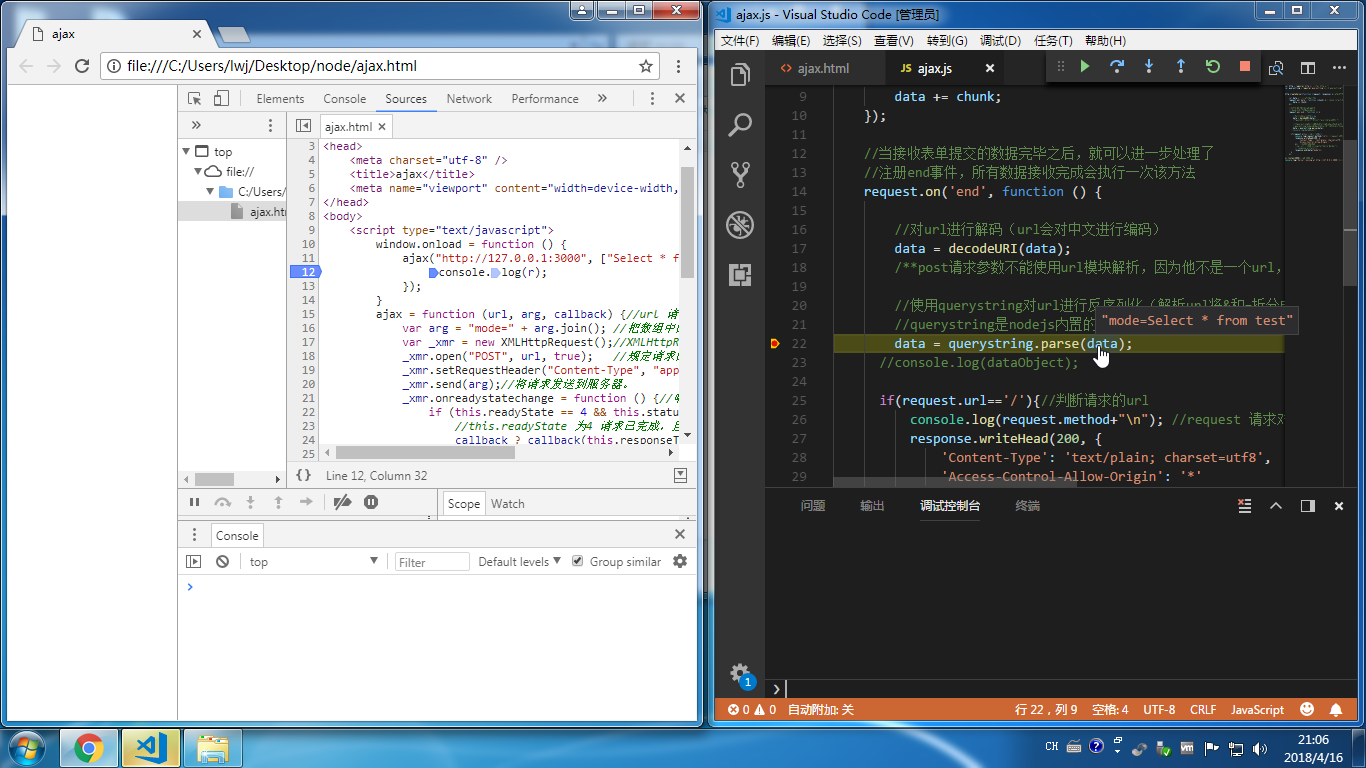
Task: Open VS Code 文件(F) menu
Action: click(740, 41)
